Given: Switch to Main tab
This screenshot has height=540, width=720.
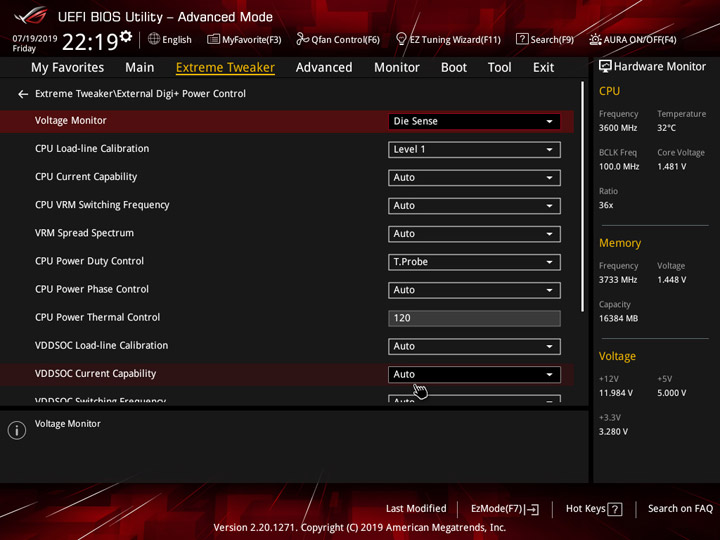Looking at the screenshot, I should [140, 68].
